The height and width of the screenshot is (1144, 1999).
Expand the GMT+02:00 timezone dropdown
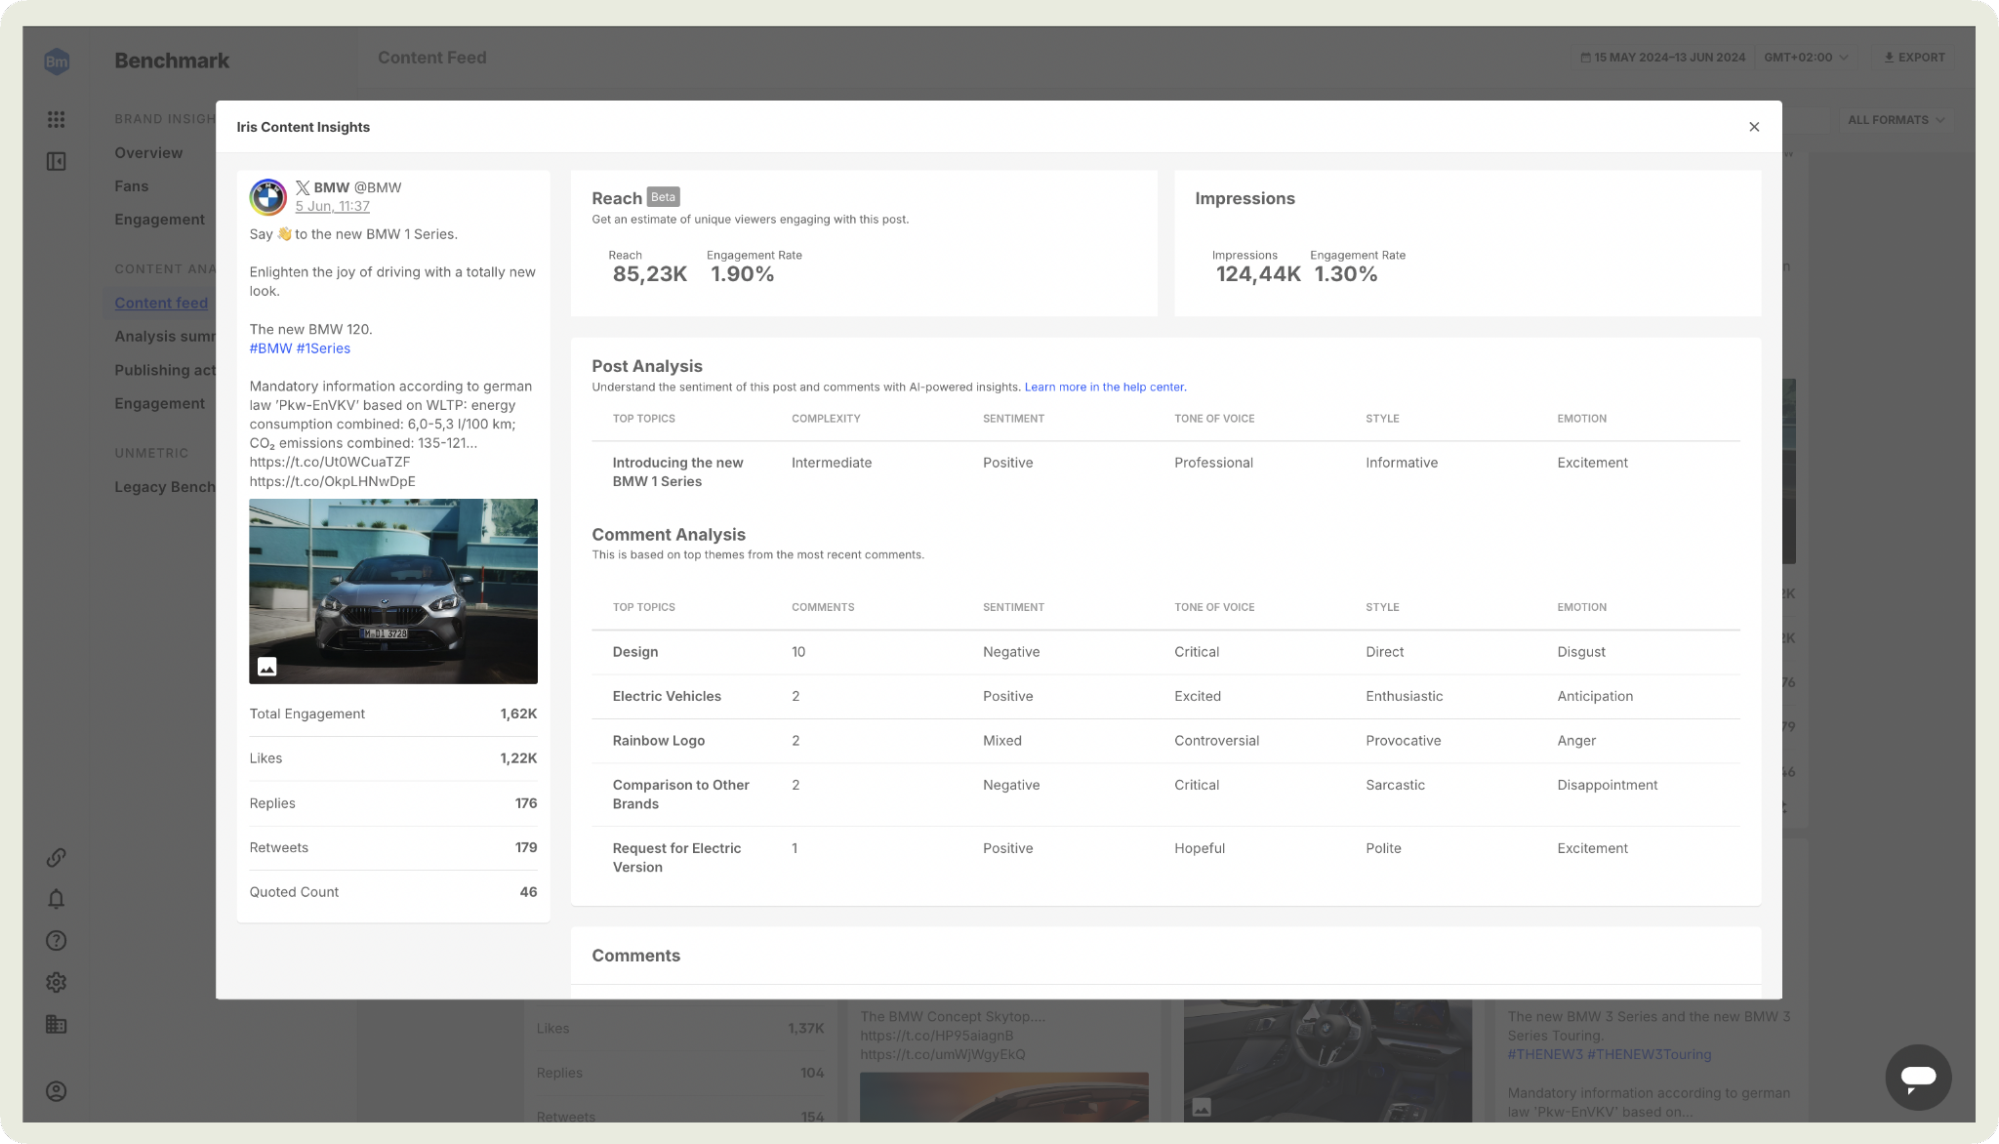click(x=1805, y=57)
